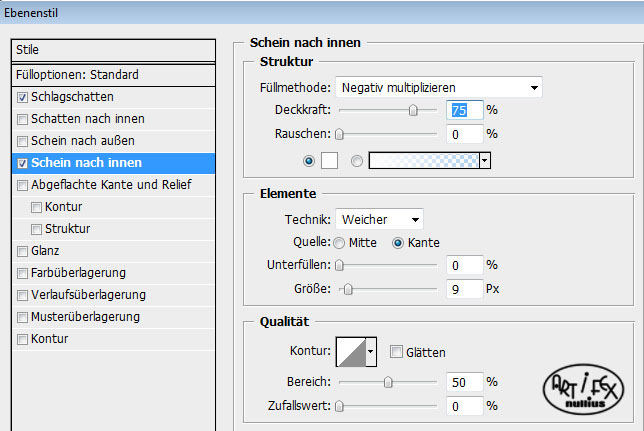Click the white glow color swatch
The image size is (644, 431).
[x=329, y=161]
